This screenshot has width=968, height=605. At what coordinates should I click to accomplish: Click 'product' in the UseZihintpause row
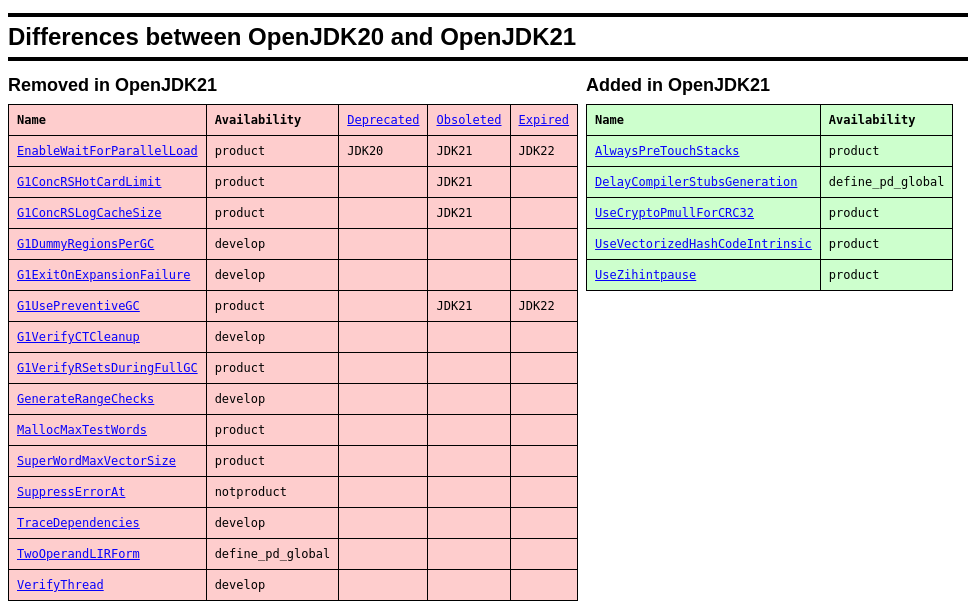pyautogui.click(x=854, y=275)
